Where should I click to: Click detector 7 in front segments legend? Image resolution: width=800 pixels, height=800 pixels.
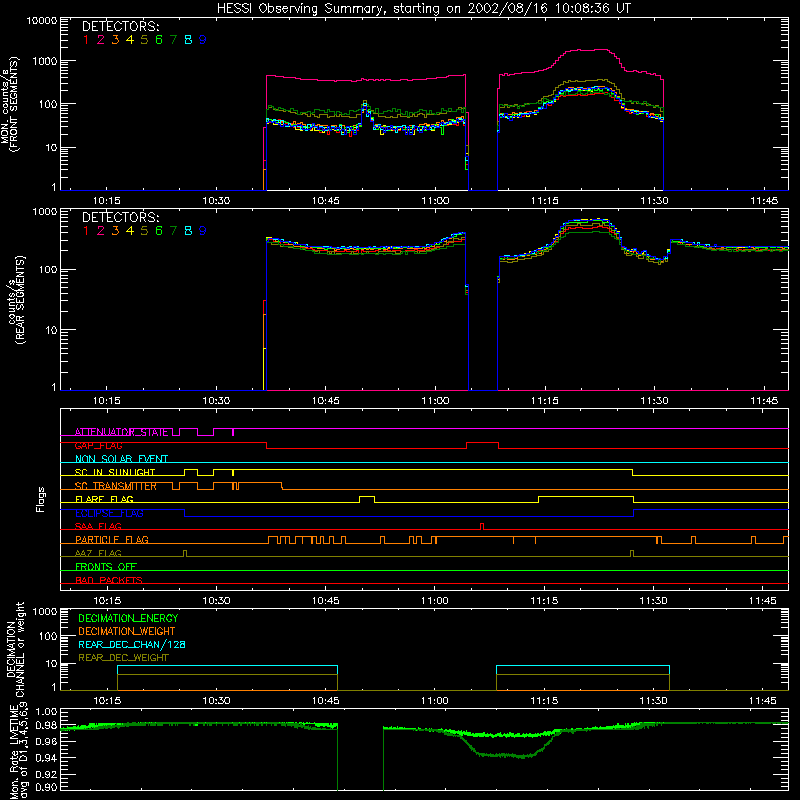(x=173, y=40)
